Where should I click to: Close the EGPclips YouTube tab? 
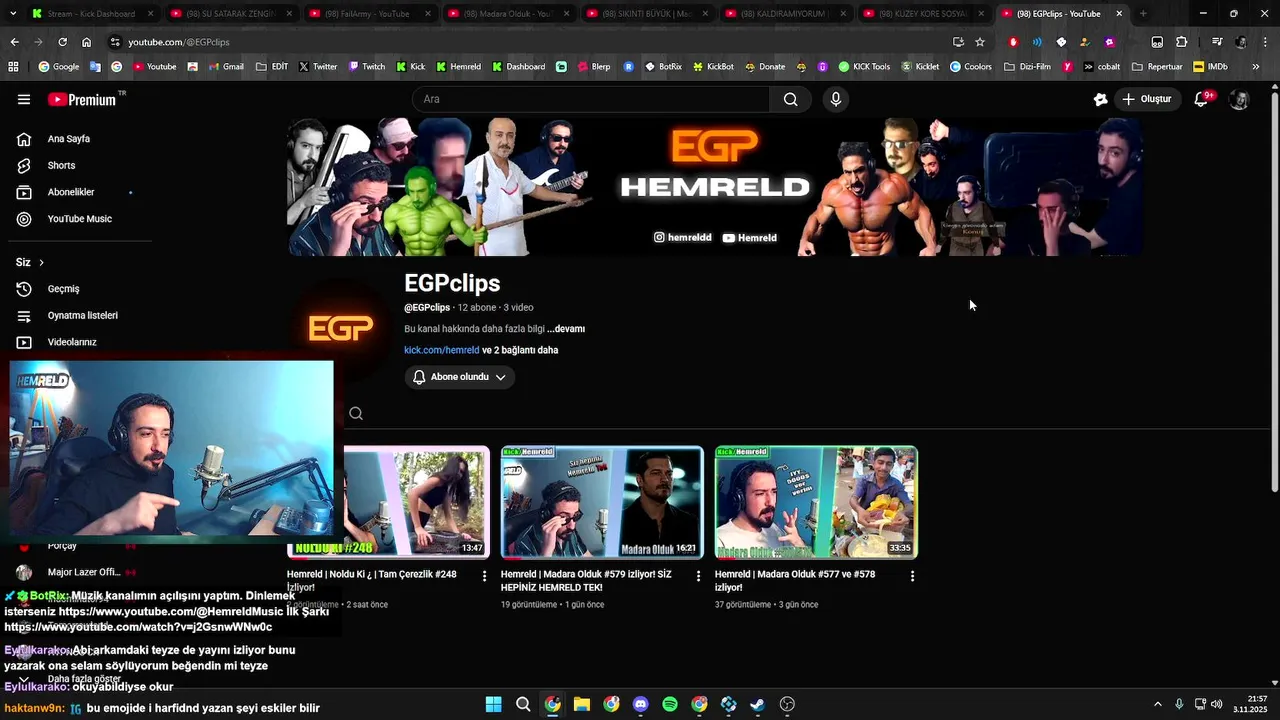click(1119, 14)
